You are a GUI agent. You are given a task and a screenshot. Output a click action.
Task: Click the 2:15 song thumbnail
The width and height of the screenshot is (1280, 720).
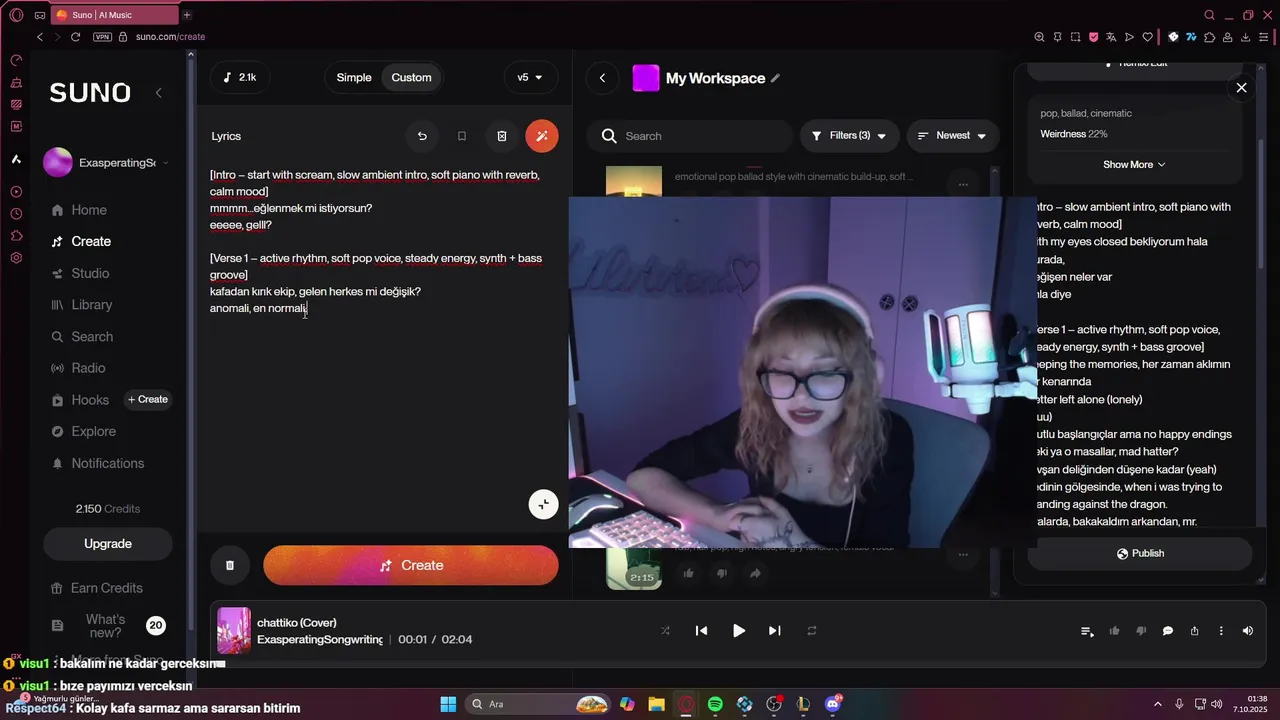point(634,568)
